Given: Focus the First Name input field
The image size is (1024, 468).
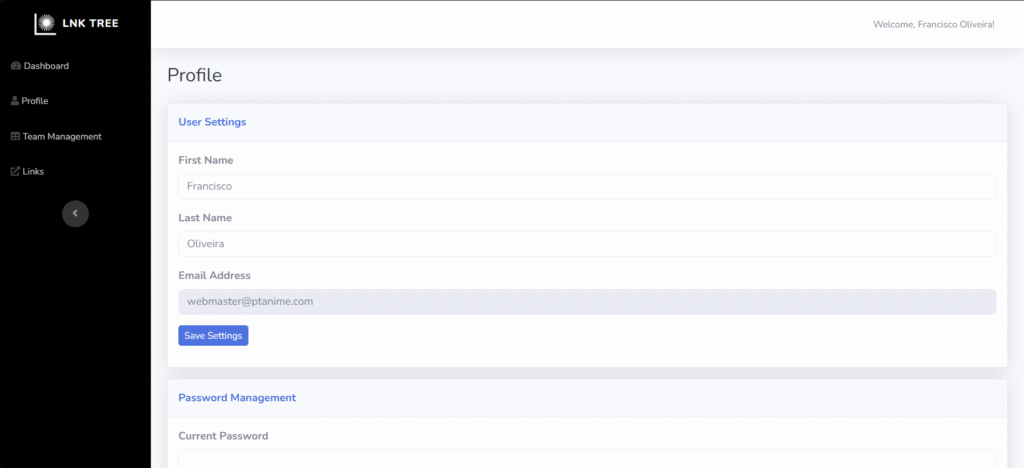Looking at the screenshot, I should [x=587, y=186].
